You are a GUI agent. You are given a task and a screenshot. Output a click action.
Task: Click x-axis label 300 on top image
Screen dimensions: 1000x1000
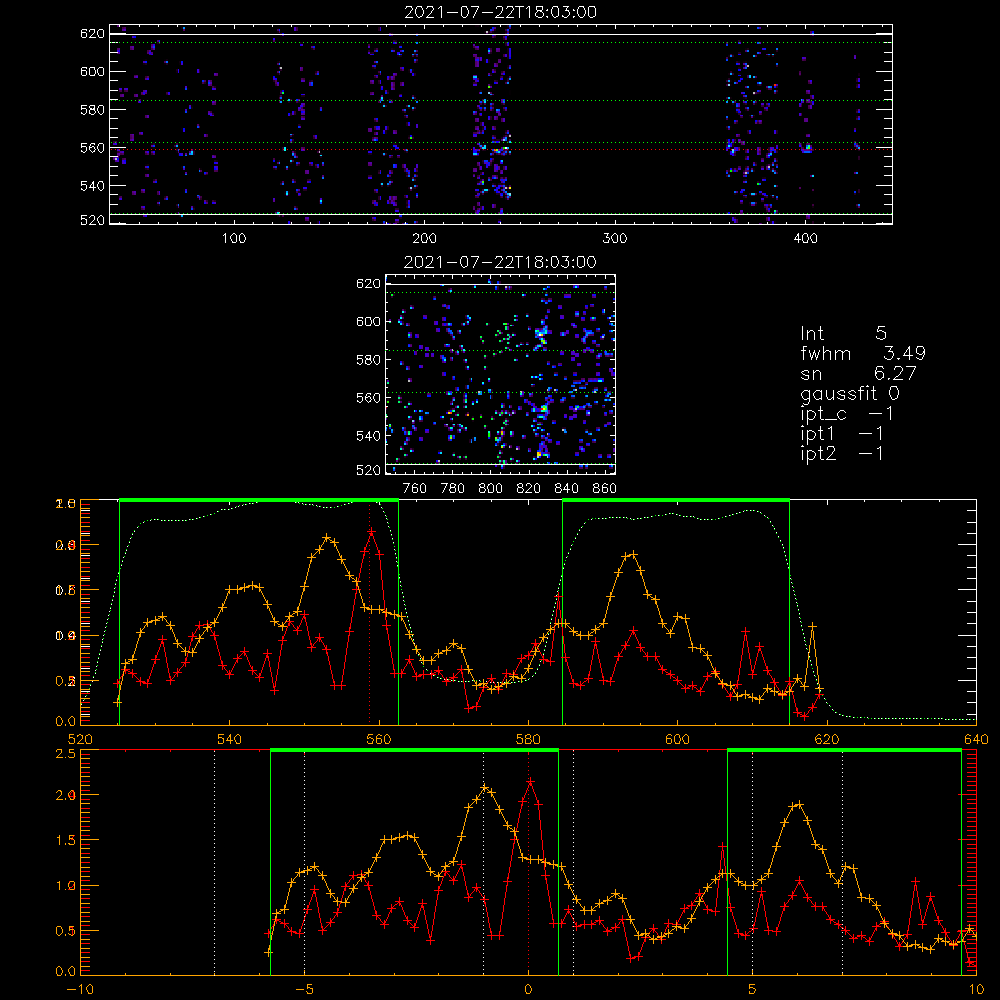(615, 239)
